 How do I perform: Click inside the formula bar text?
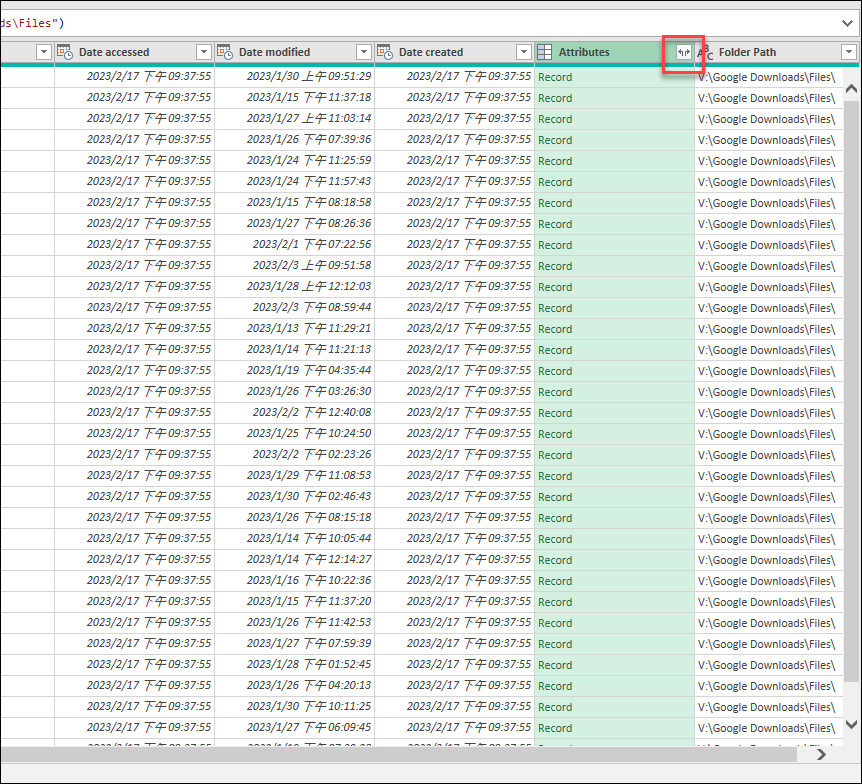(x=32, y=23)
